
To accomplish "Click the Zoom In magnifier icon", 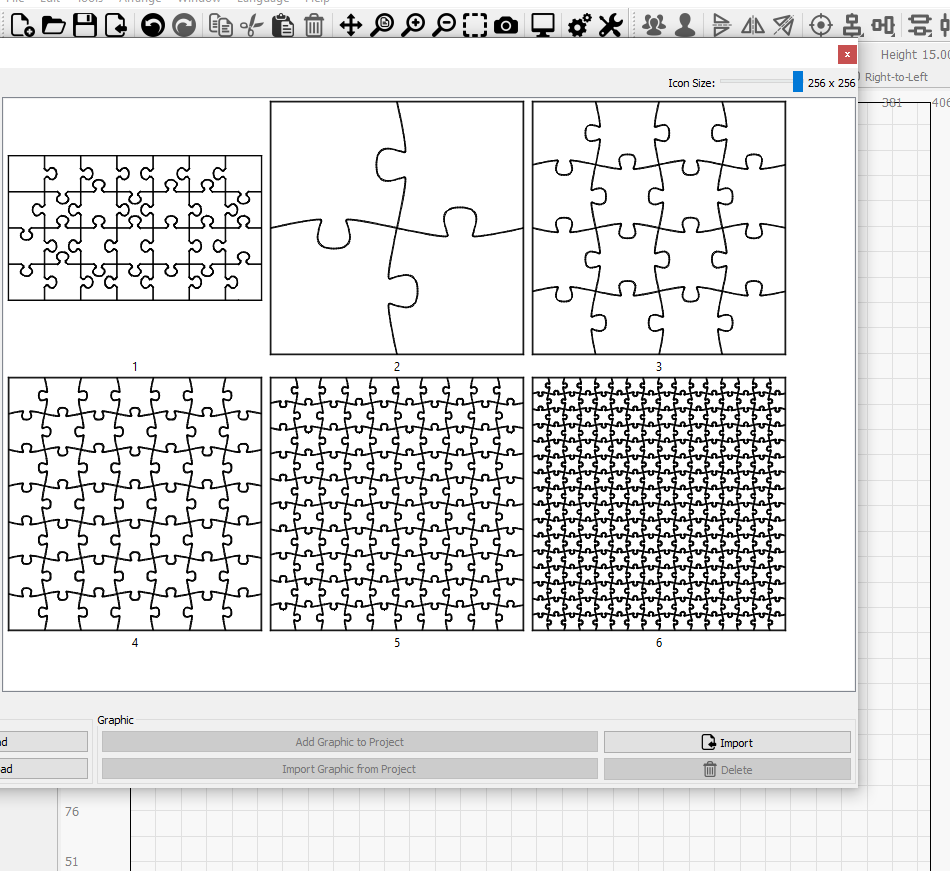I will (x=413, y=26).
